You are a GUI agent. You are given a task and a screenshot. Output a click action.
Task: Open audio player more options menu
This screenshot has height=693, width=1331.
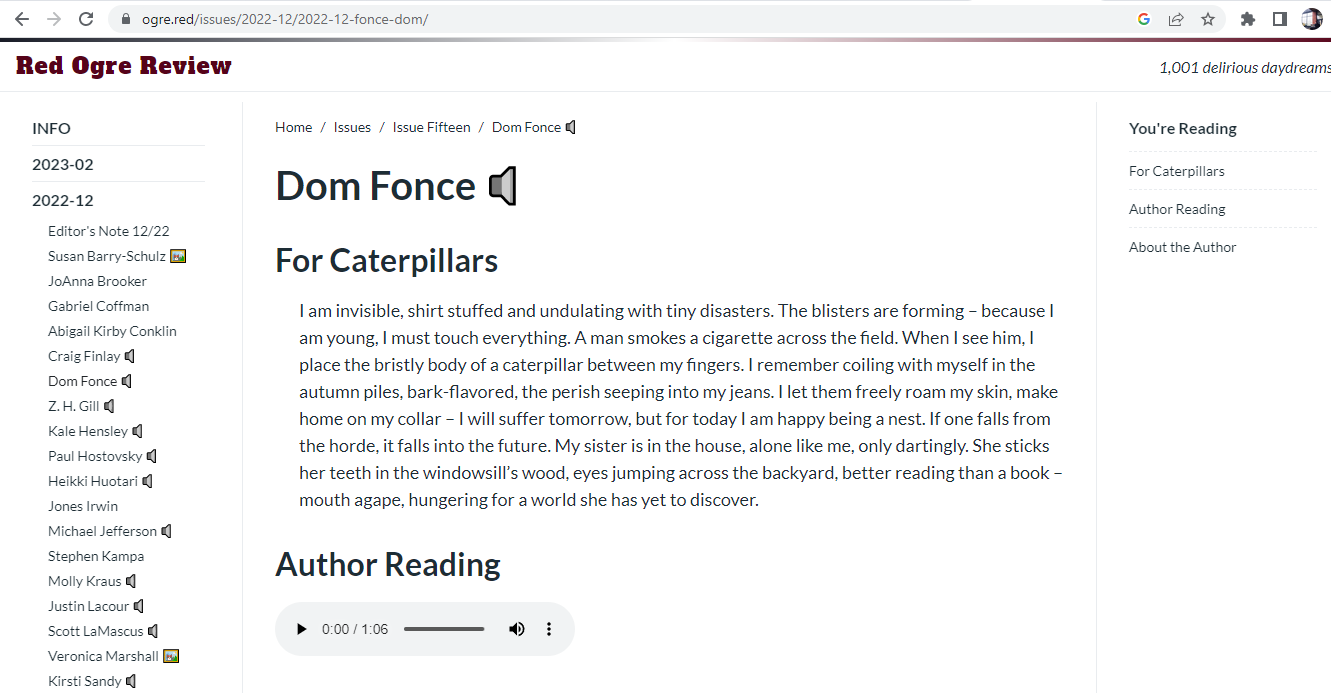pyautogui.click(x=549, y=629)
